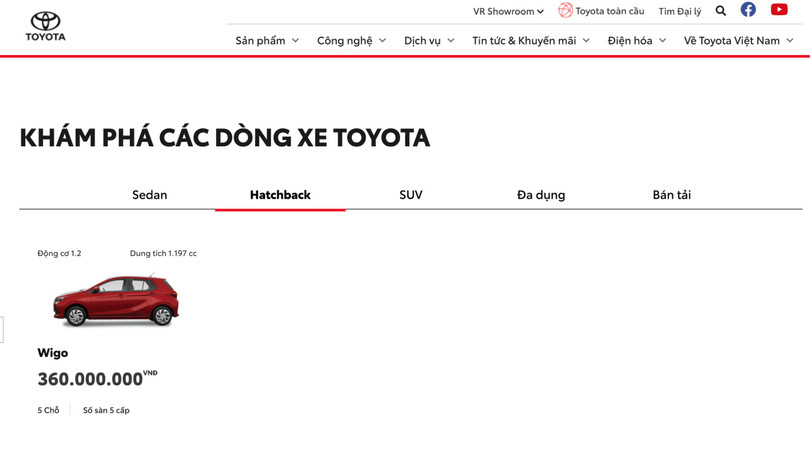Expand Tin tức & Khuyến mãi menu
This screenshot has width=810, height=456.
531,40
